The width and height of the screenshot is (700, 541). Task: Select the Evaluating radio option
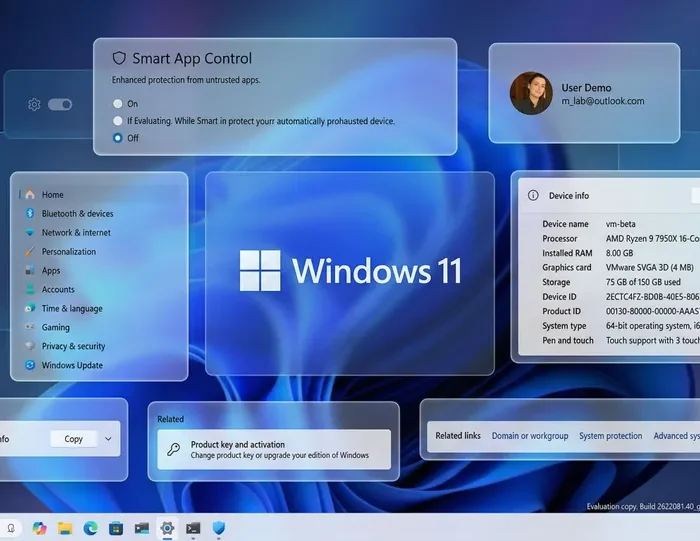(117, 121)
